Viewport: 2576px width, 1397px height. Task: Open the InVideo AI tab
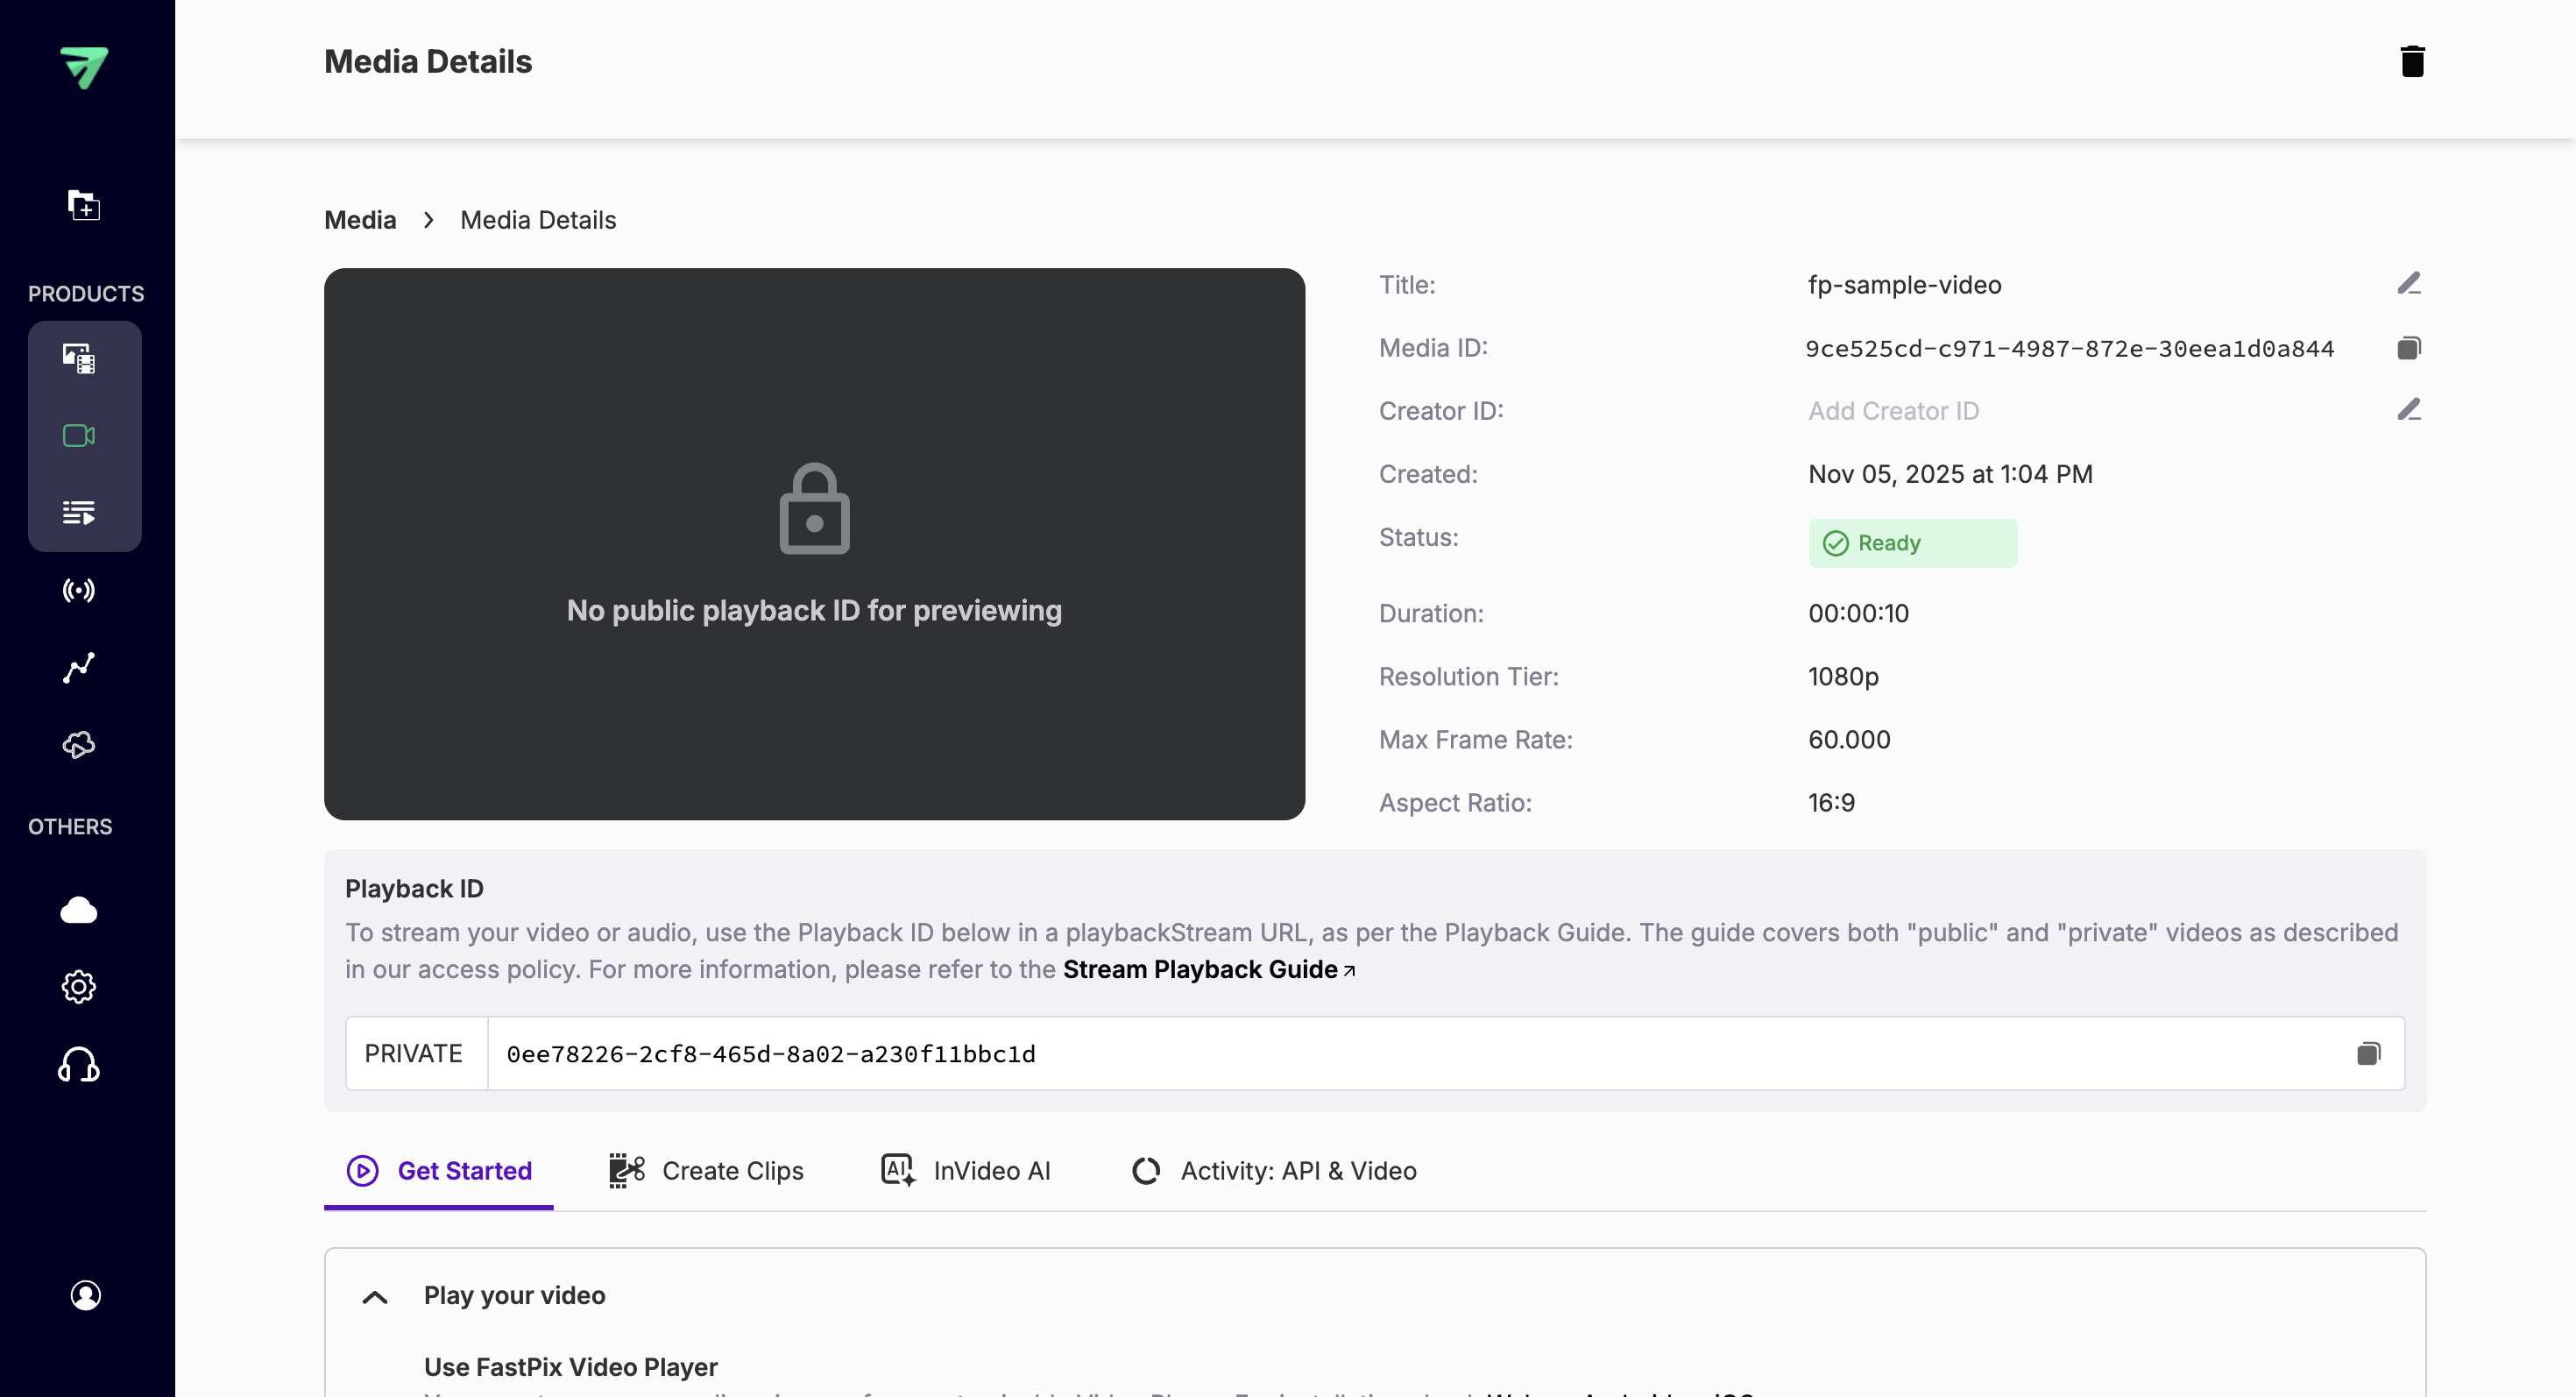[964, 1170]
